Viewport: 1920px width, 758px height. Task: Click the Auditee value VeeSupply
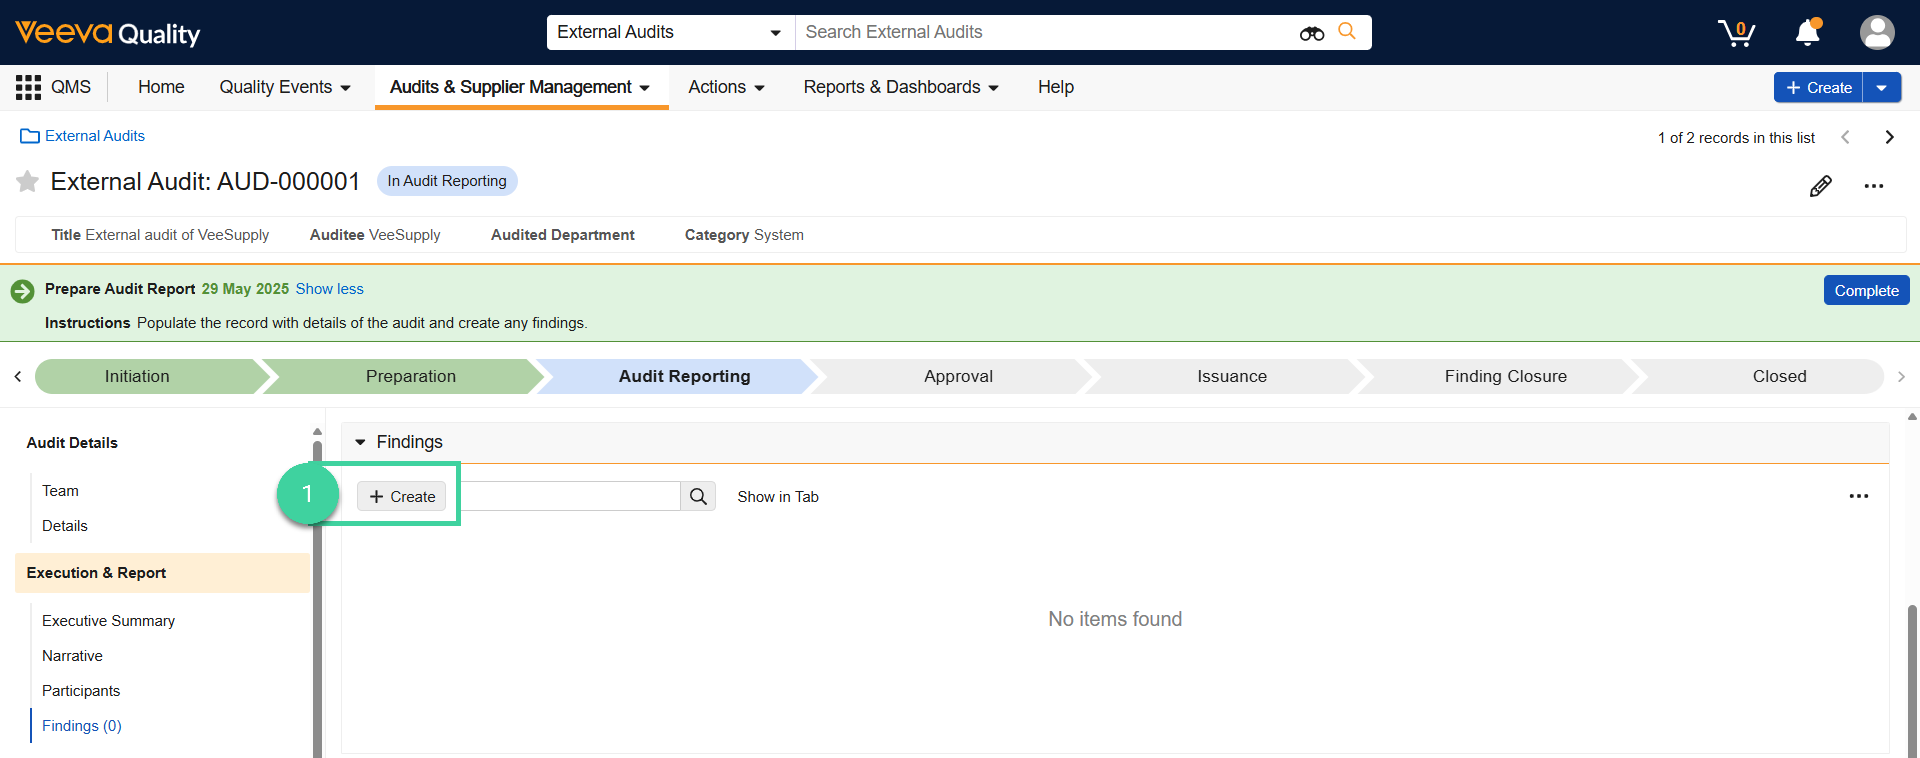coord(405,235)
